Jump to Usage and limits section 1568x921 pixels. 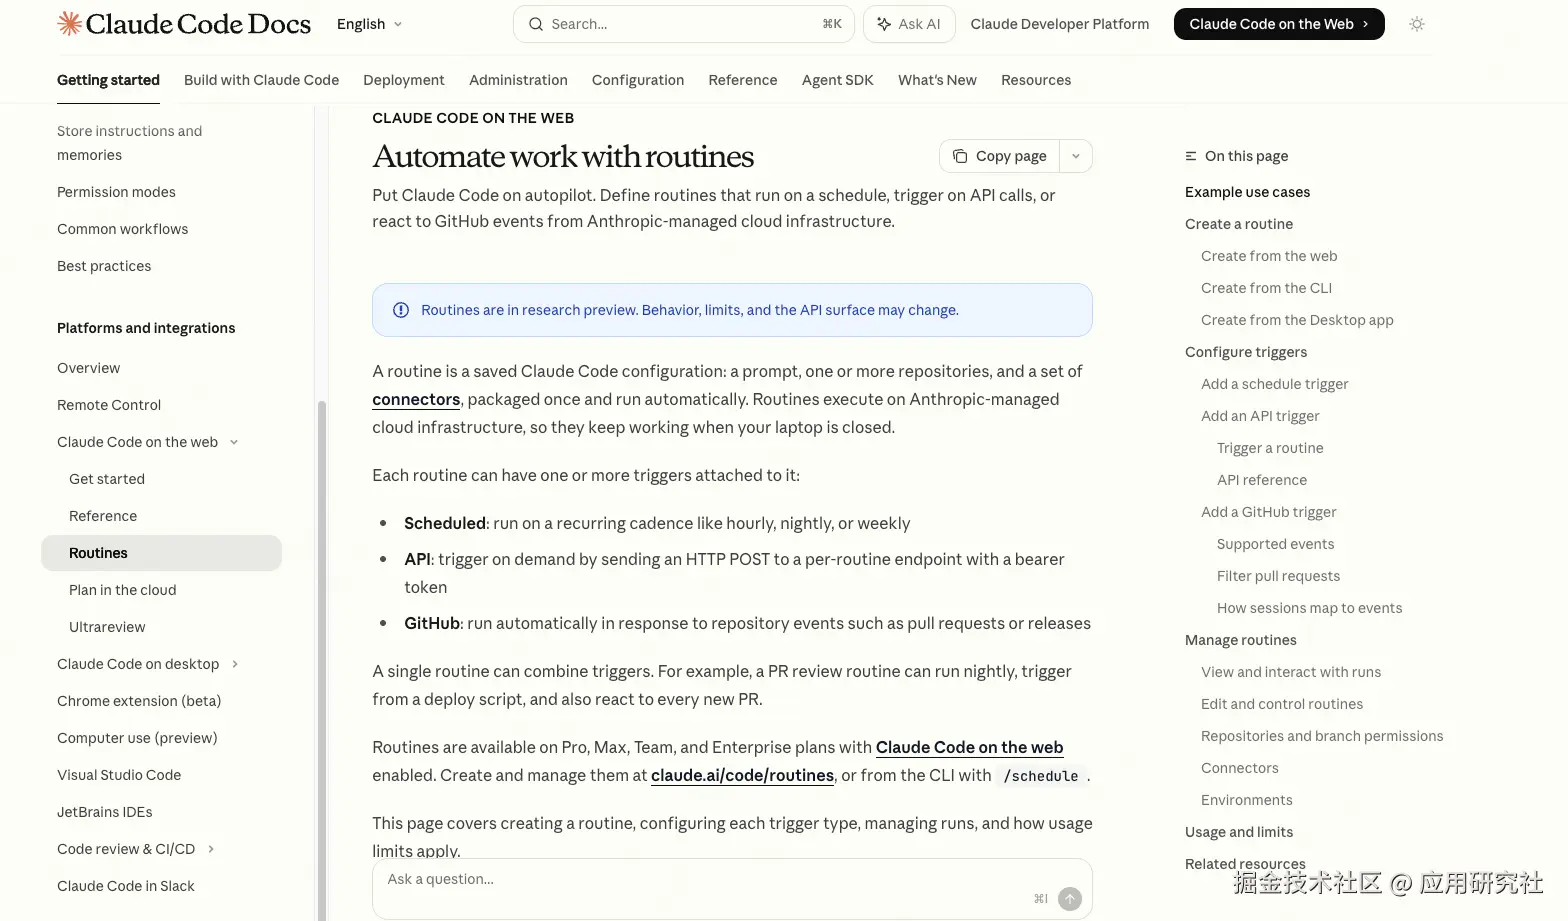[x=1239, y=832]
